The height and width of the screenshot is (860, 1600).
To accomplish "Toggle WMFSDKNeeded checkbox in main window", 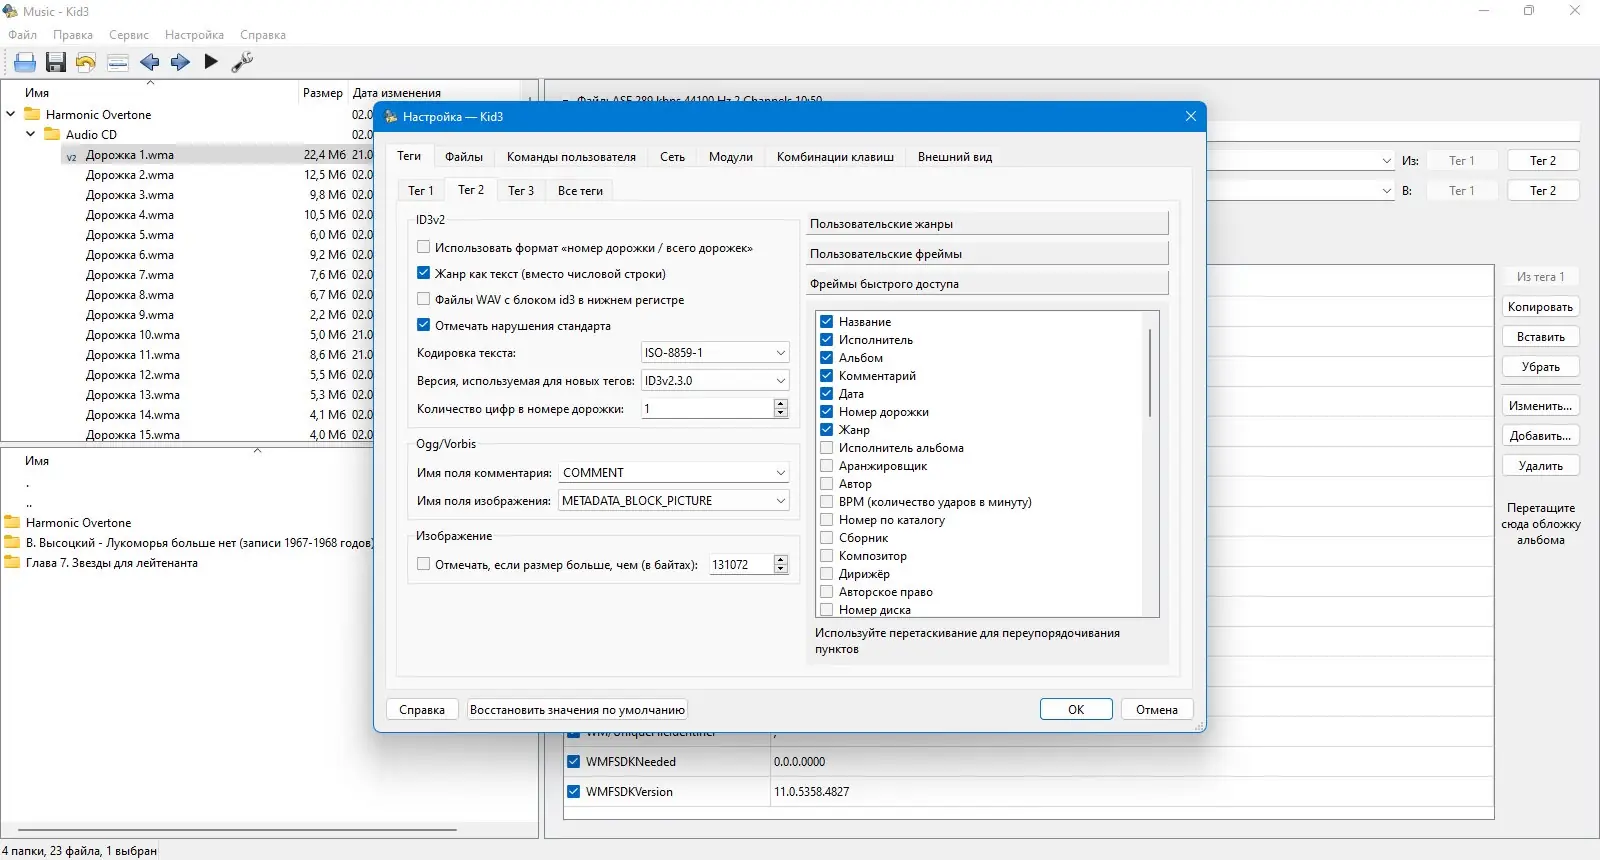I will click(x=574, y=761).
